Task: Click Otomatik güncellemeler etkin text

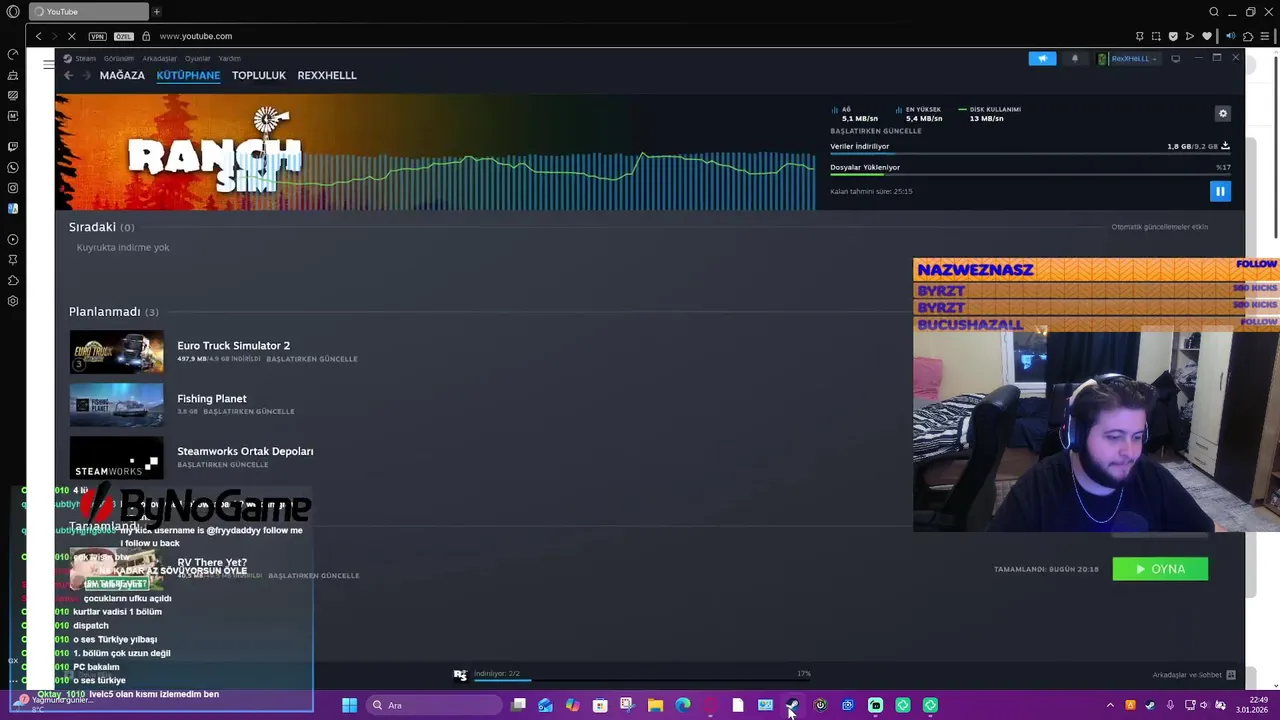Action: (1159, 227)
